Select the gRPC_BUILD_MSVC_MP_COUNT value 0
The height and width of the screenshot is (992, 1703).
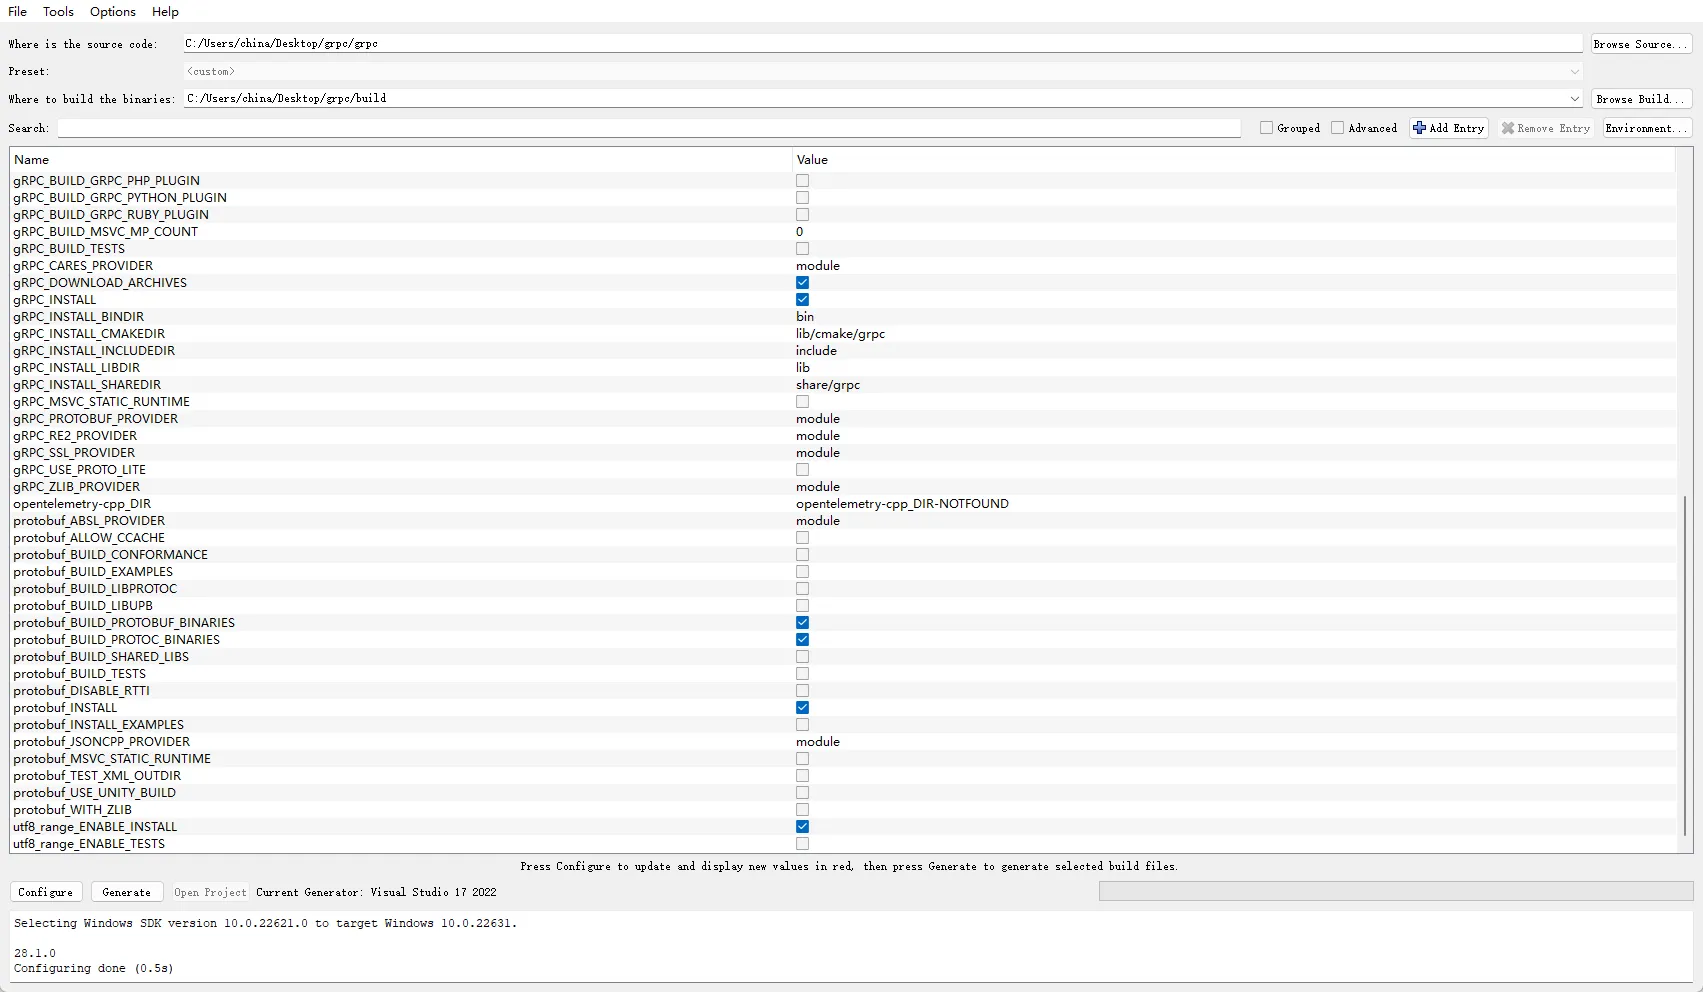click(800, 232)
